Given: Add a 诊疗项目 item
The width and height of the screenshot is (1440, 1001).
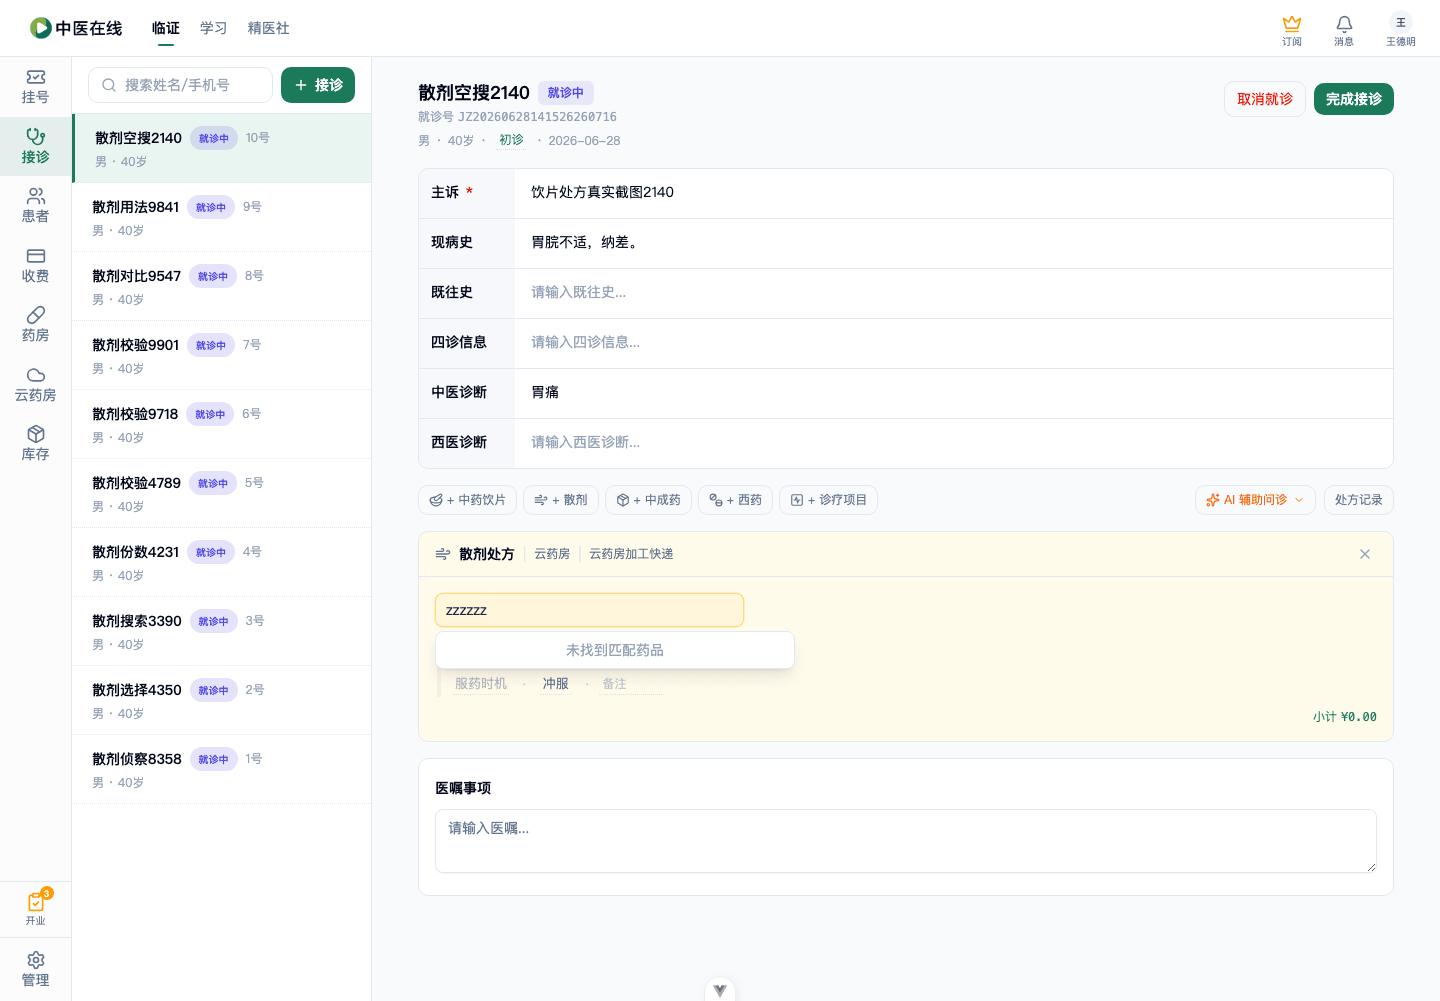Looking at the screenshot, I should coord(828,500).
